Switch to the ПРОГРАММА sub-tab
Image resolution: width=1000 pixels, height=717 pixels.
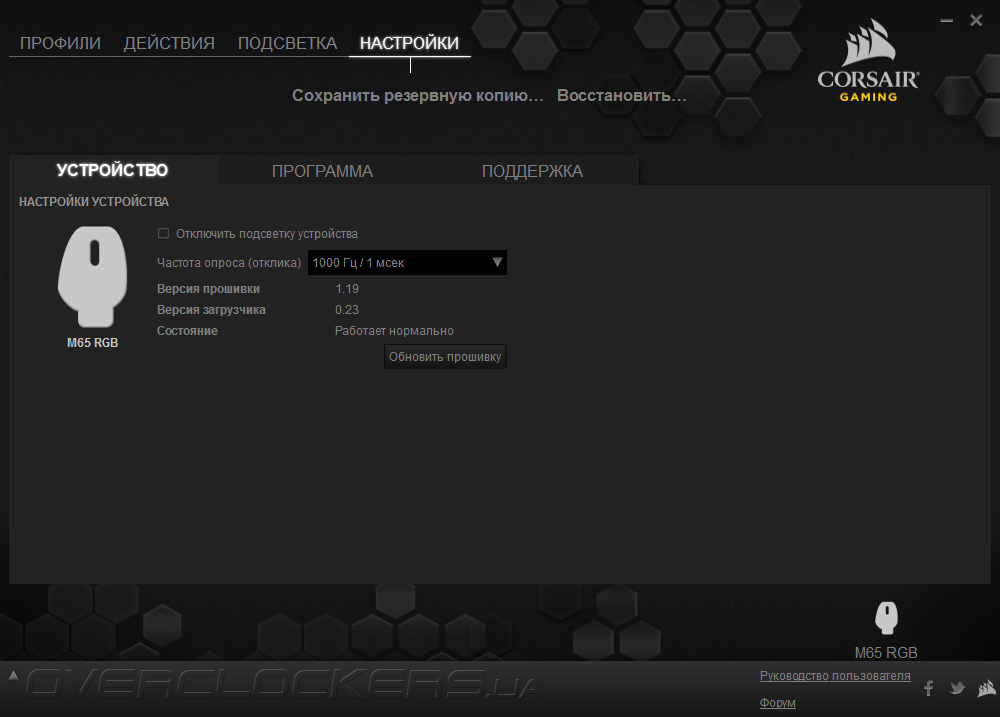click(x=323, y=171)
